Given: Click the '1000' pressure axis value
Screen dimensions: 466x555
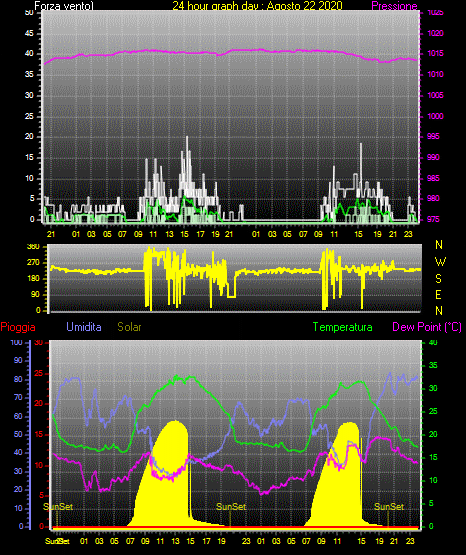Looking at the screenshot, I should coord(435,116).
